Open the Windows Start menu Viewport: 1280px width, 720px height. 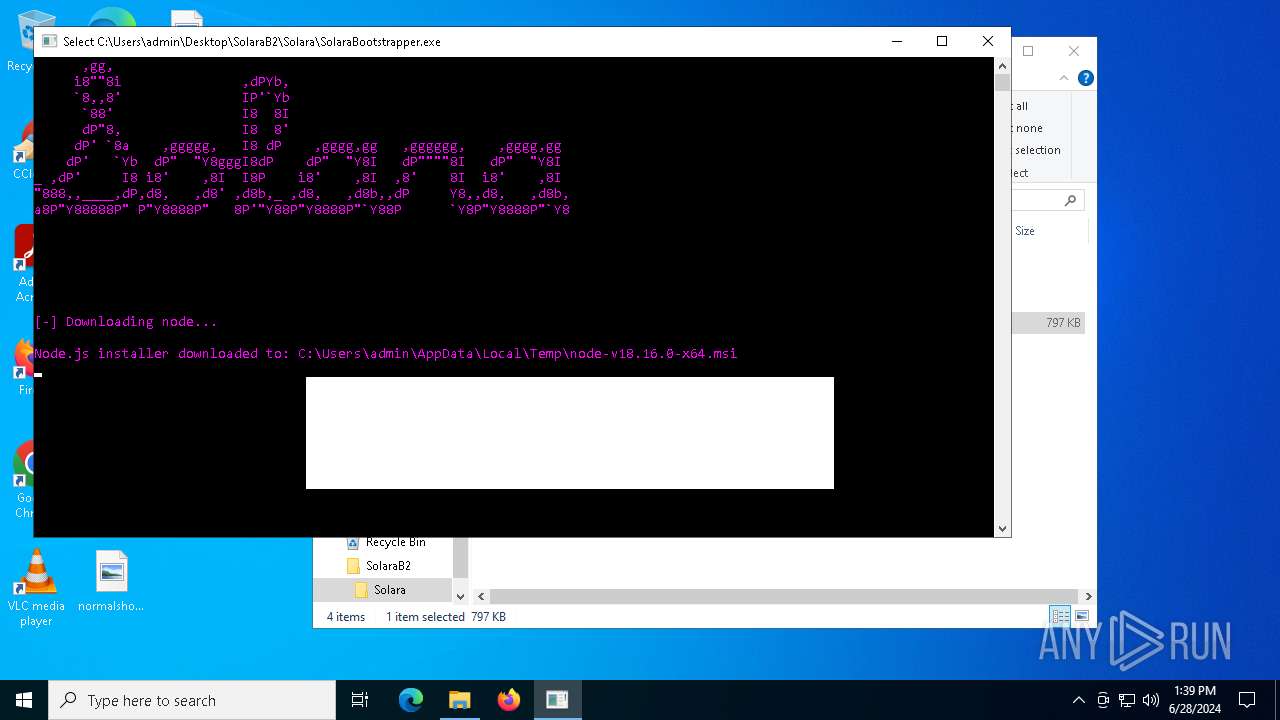pyautogui.click(x=24, y=700)
